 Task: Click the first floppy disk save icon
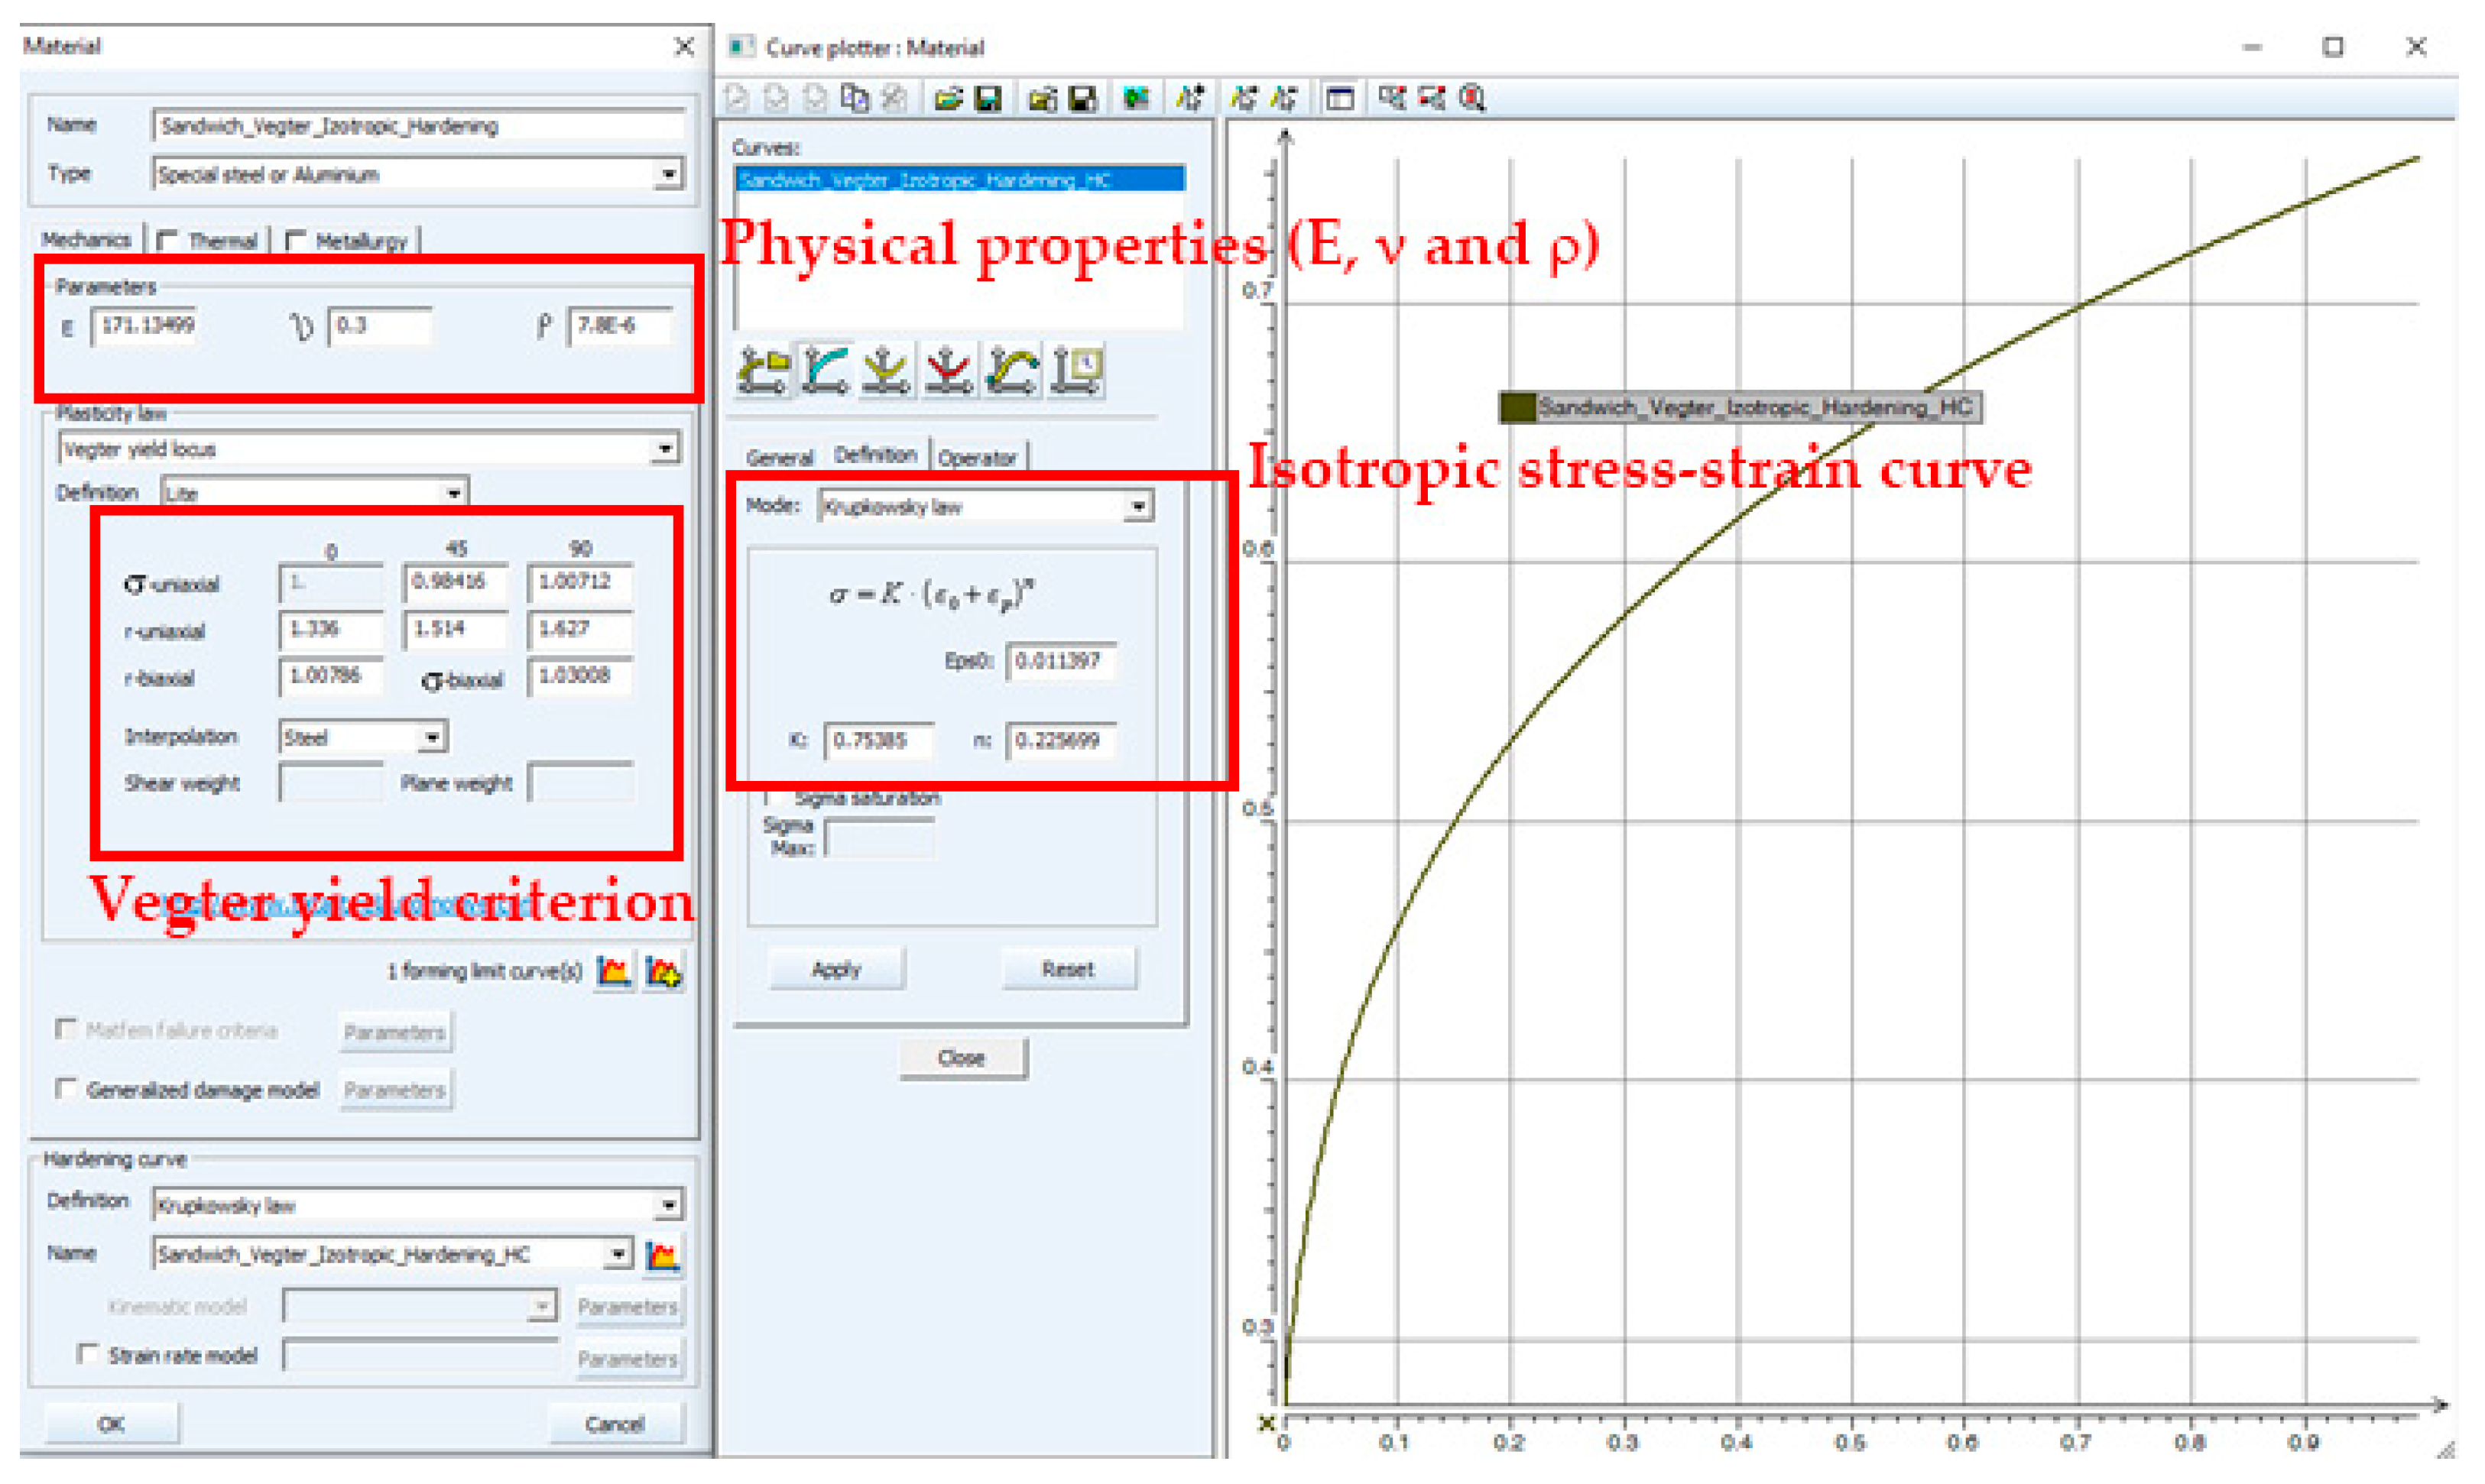coord(988,98)
